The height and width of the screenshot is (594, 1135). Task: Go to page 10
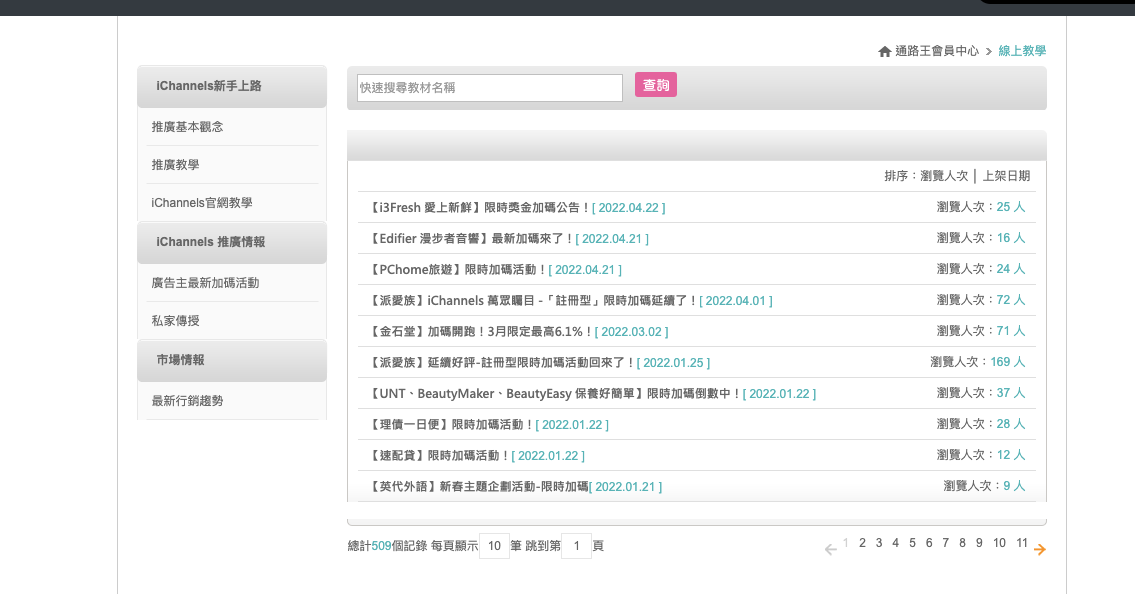[x=999, y=543]
